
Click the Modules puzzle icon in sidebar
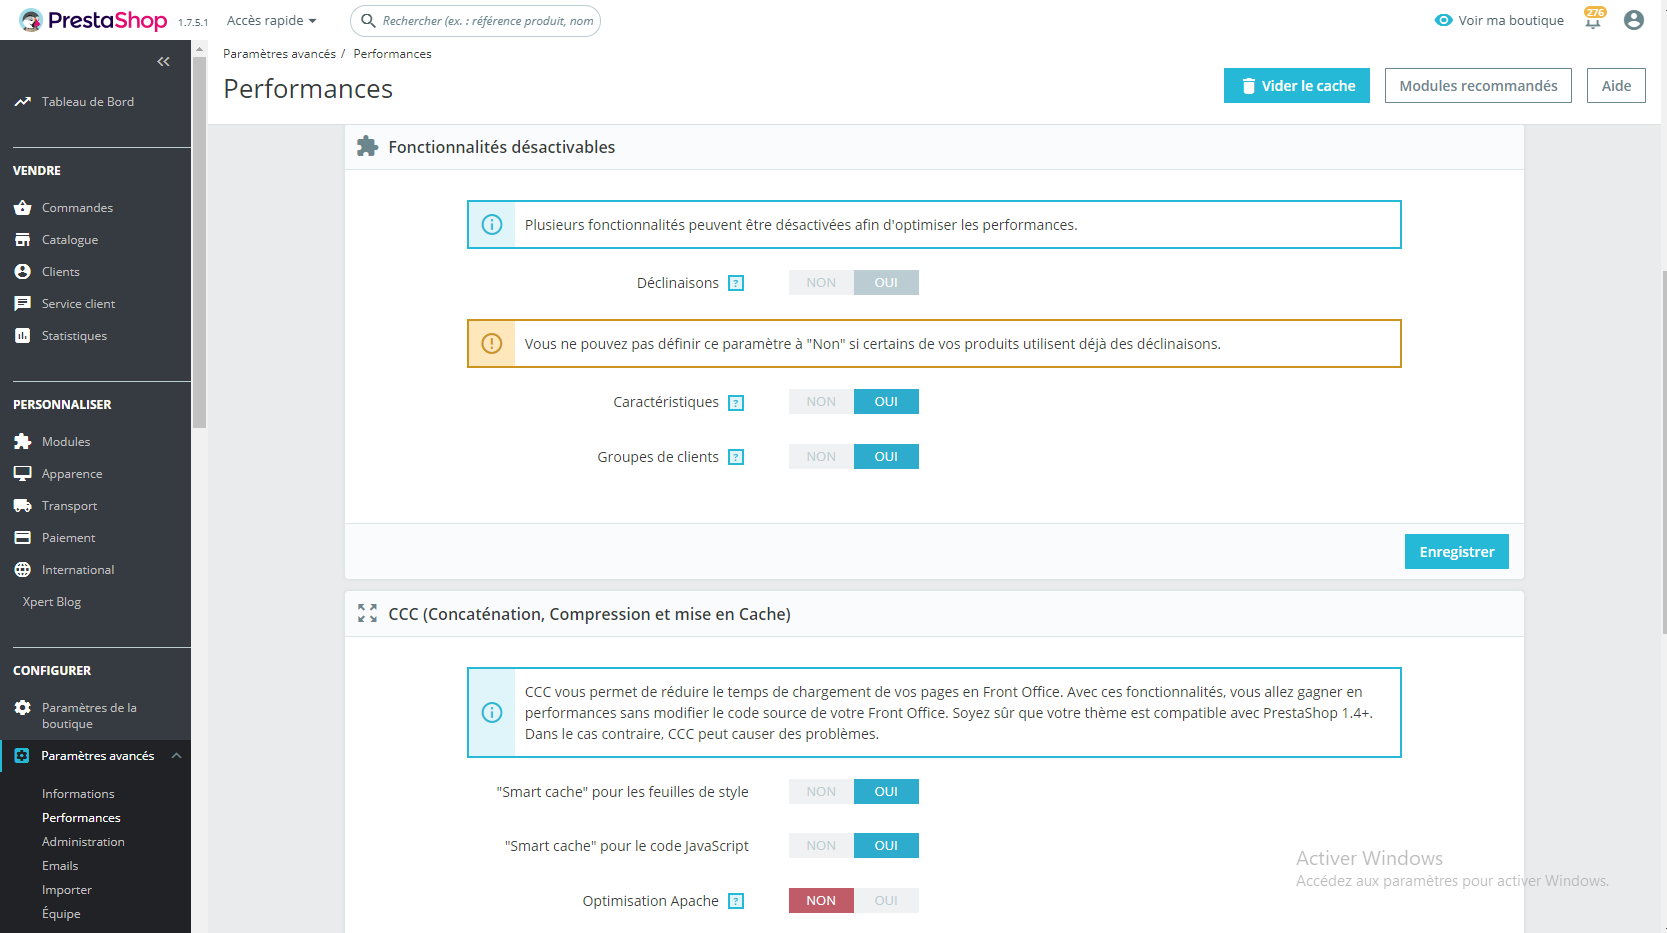(22, 442)
